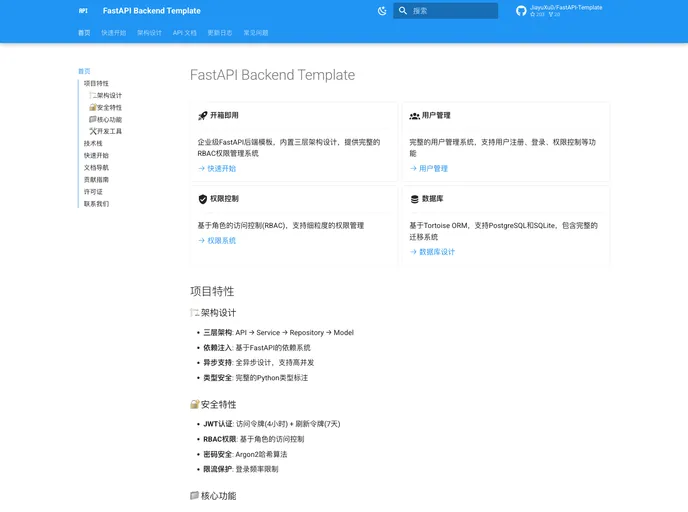Select the 首页 navigation tab
This screenshot has width=688, height=512.
84,33
